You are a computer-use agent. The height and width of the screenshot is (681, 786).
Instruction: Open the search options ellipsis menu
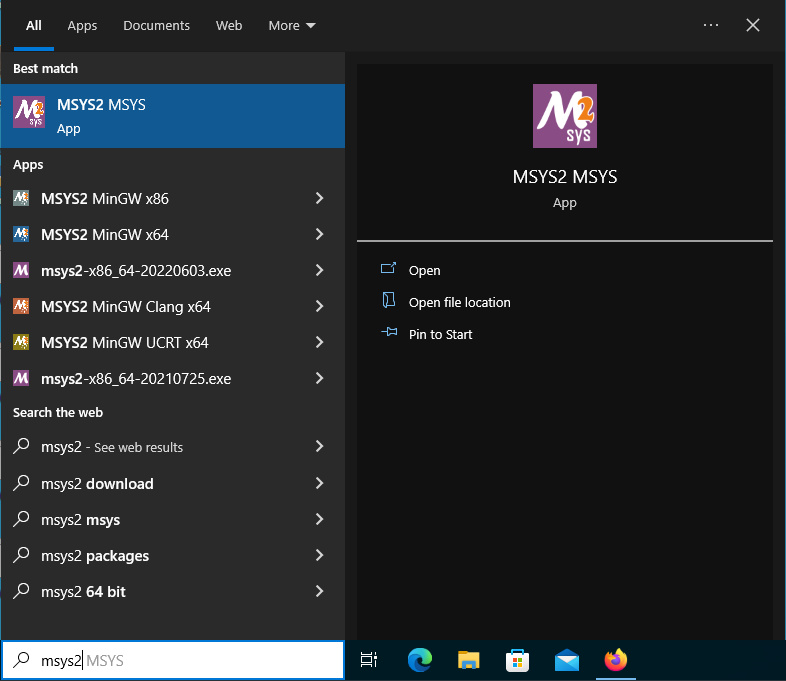tap(711, 25)
